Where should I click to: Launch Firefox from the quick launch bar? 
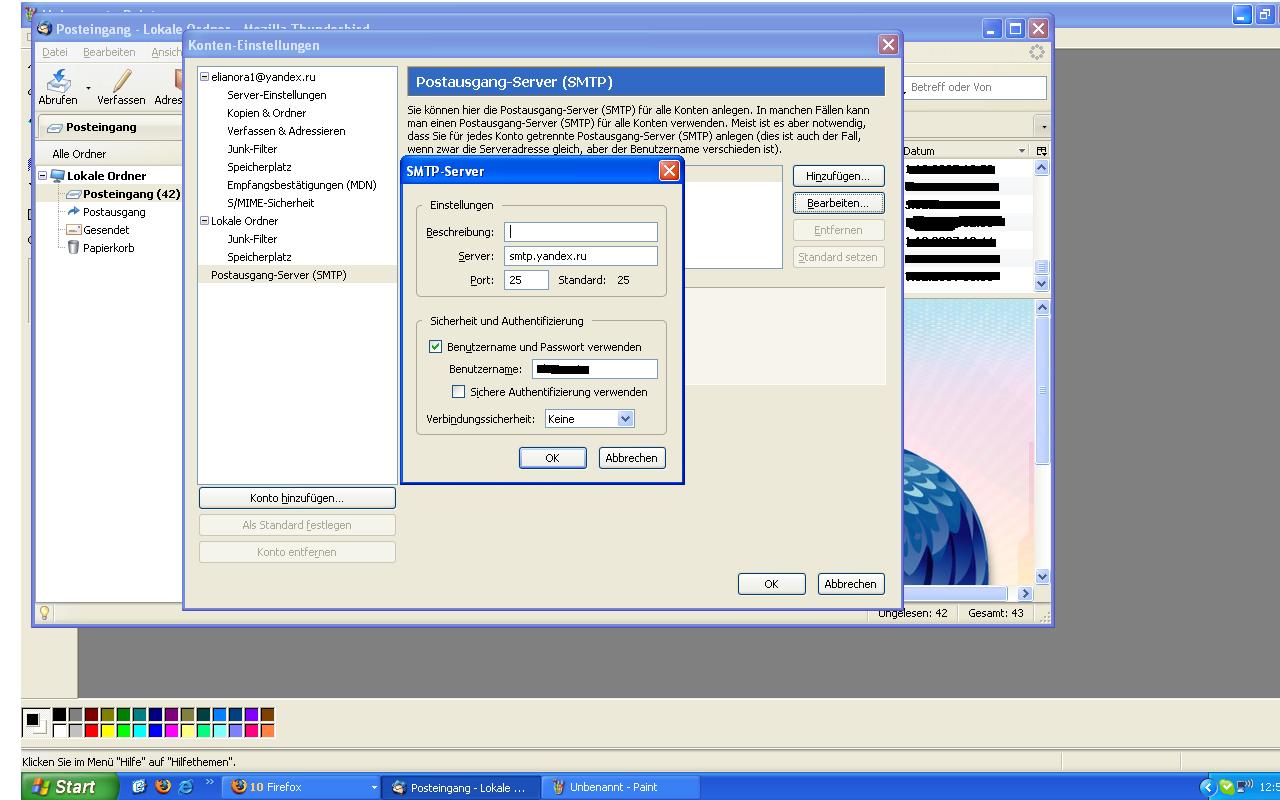pos(163,787)
